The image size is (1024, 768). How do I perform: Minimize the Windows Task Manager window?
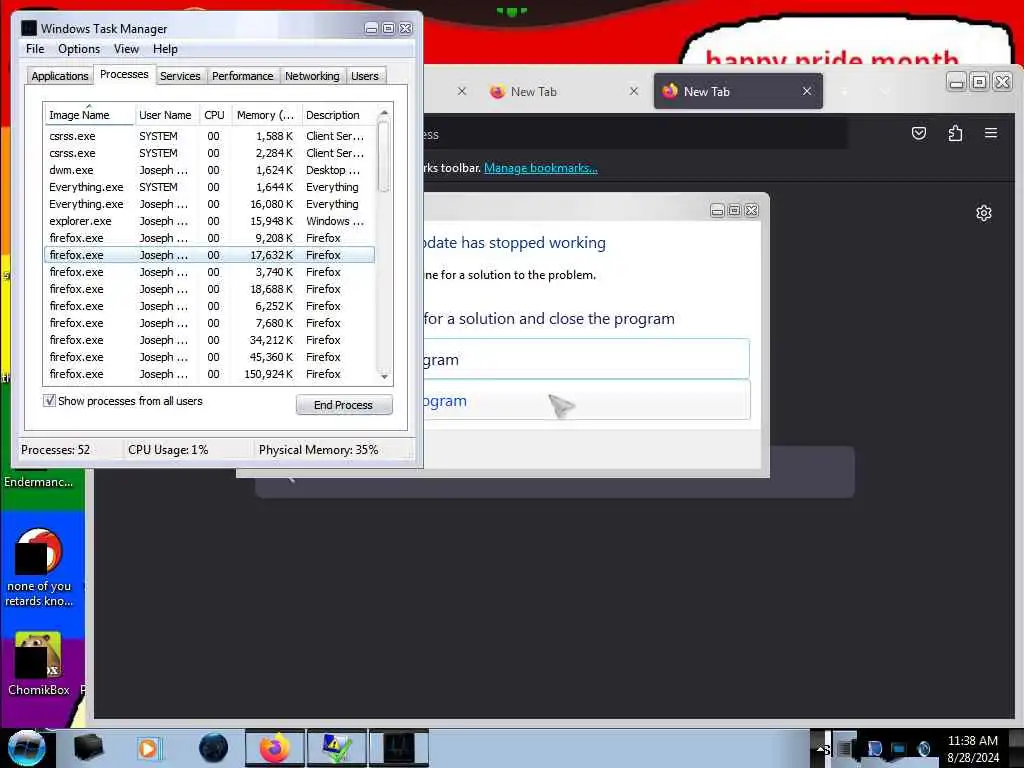click(371, 28)
